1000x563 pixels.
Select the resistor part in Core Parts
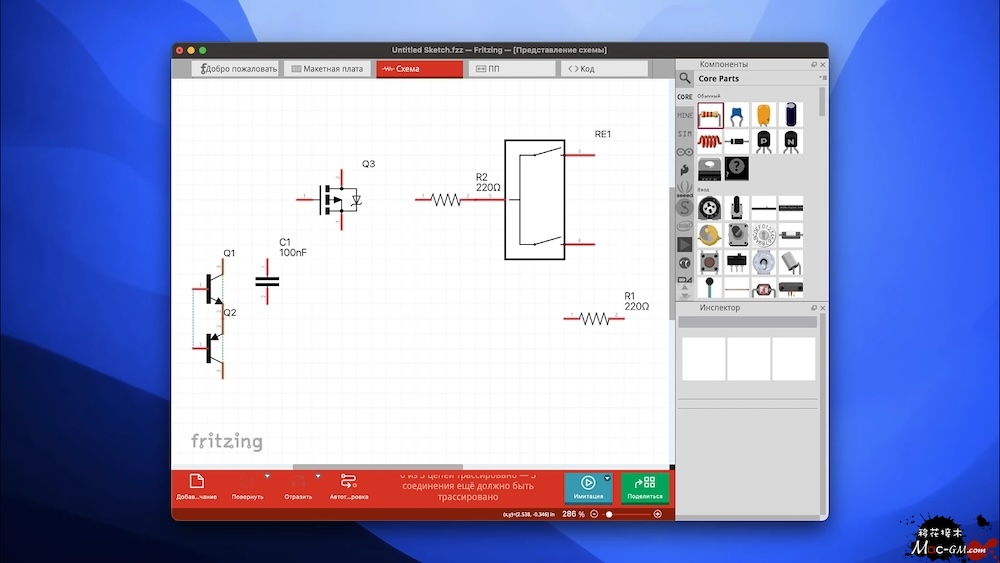[x=710, y=115]
